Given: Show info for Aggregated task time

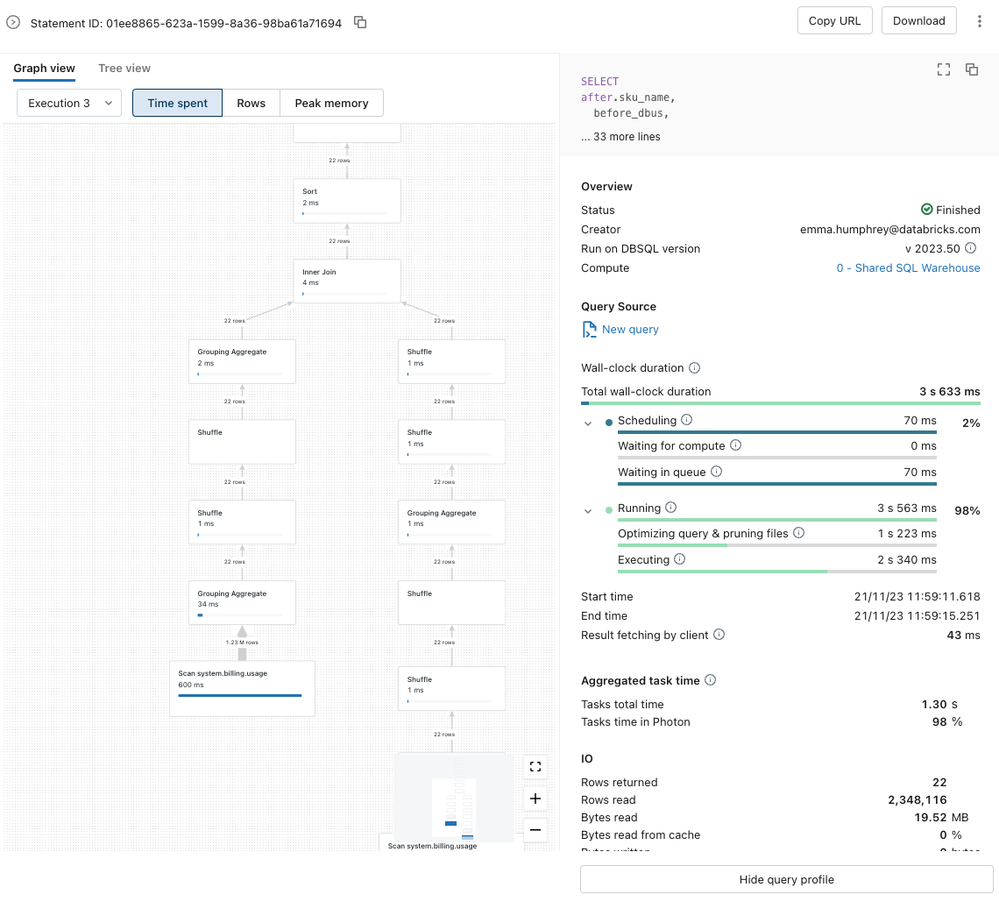Looking at the screenshot, I should point(710,680).
